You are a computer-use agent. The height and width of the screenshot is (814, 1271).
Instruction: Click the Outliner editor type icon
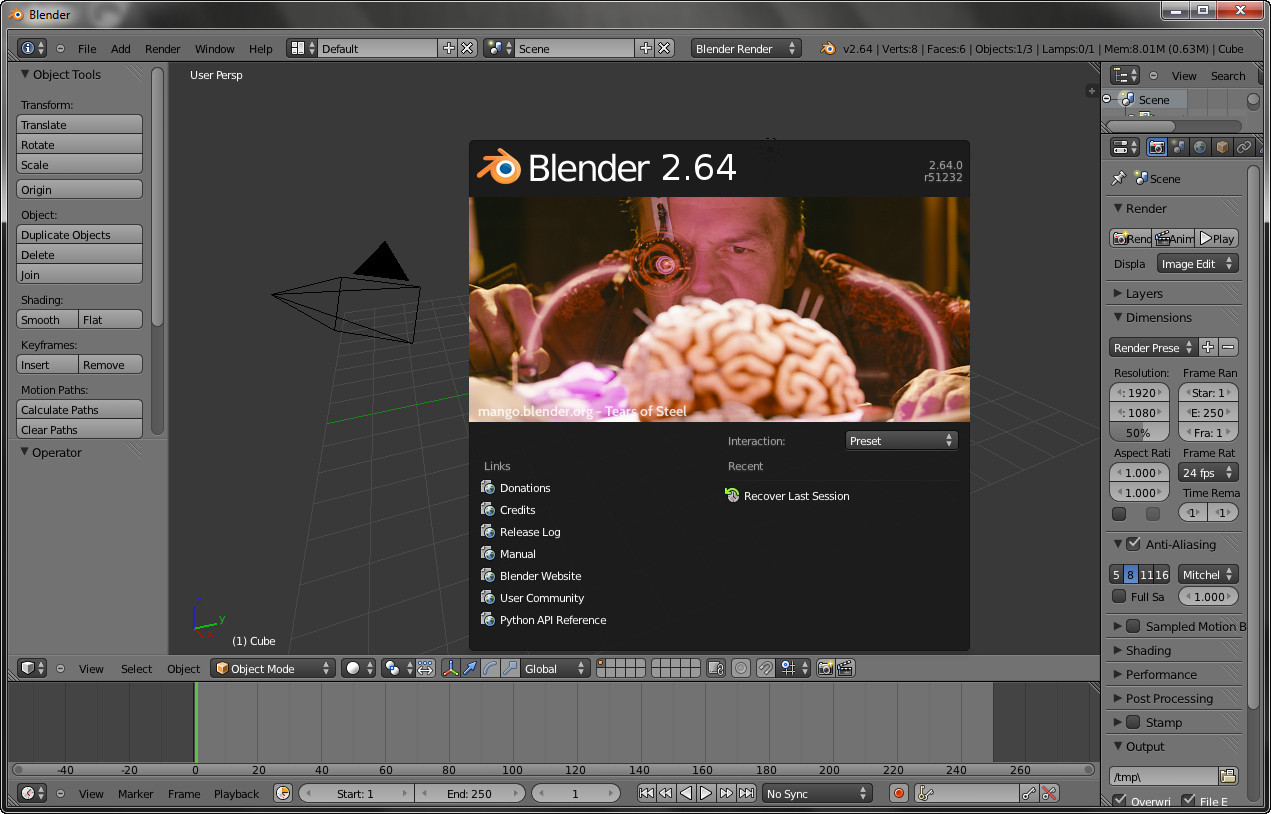1125,75
